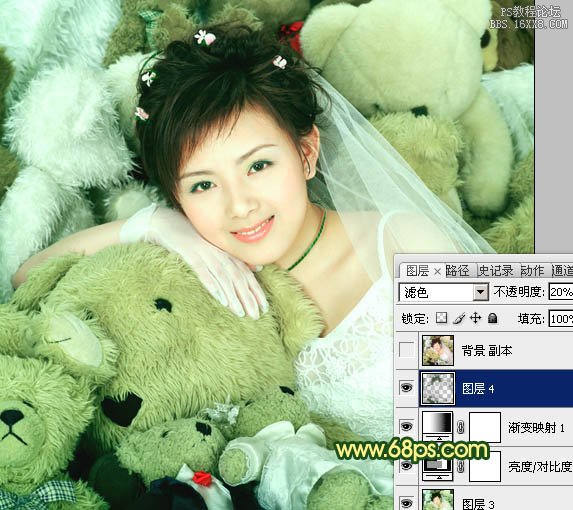Click the lock all padlock icon

(493, 318)
